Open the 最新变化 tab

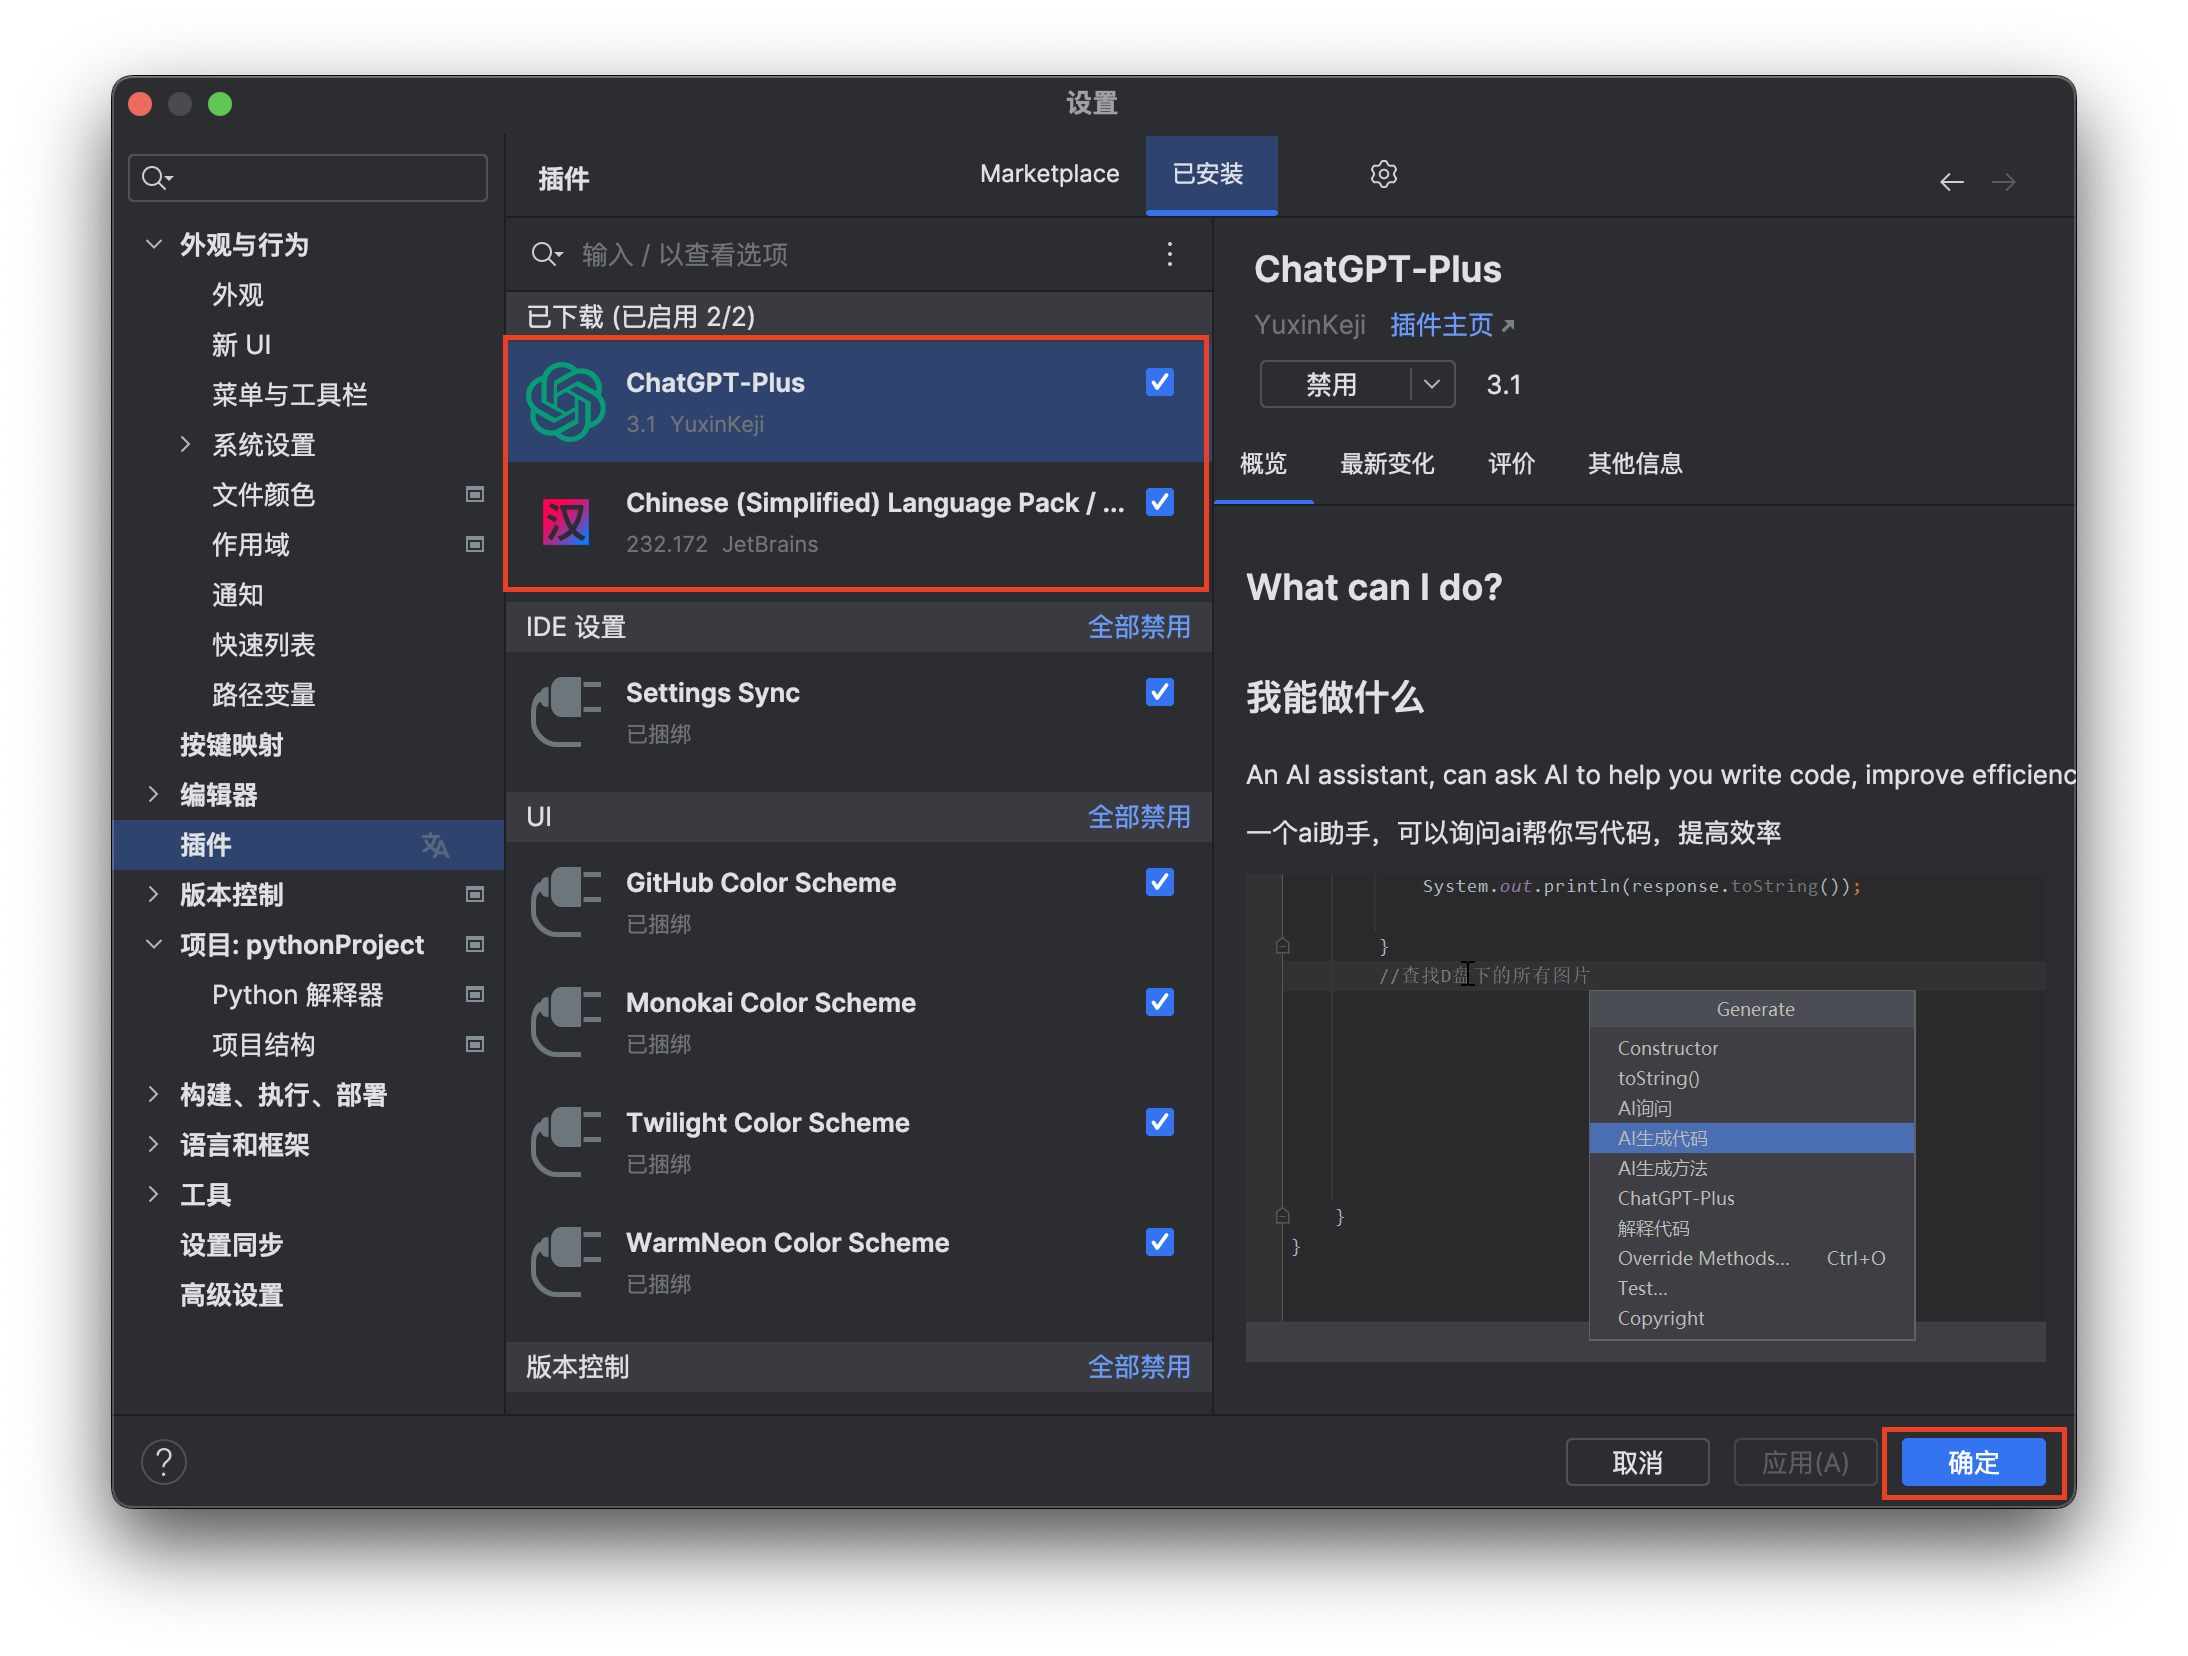(1387, 464)
